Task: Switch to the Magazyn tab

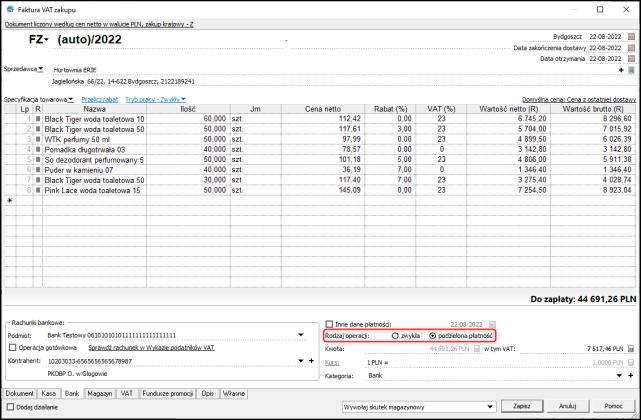Action: tap(99, 394)
